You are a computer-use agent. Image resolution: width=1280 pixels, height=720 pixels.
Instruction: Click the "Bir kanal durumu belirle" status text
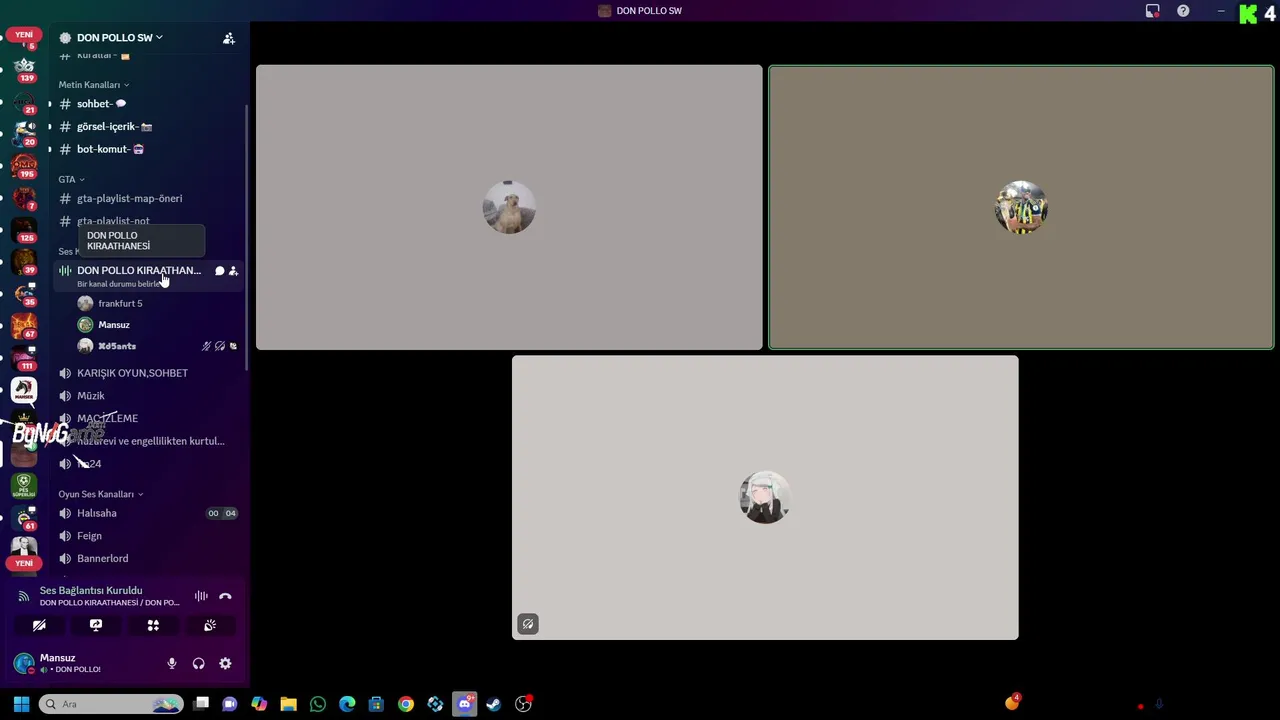118,284
